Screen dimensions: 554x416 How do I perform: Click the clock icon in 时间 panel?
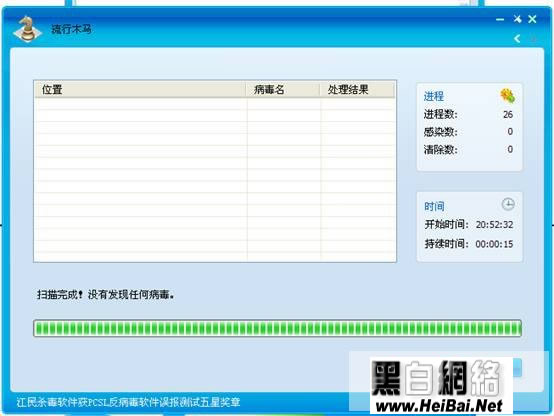tap(508, 204)
